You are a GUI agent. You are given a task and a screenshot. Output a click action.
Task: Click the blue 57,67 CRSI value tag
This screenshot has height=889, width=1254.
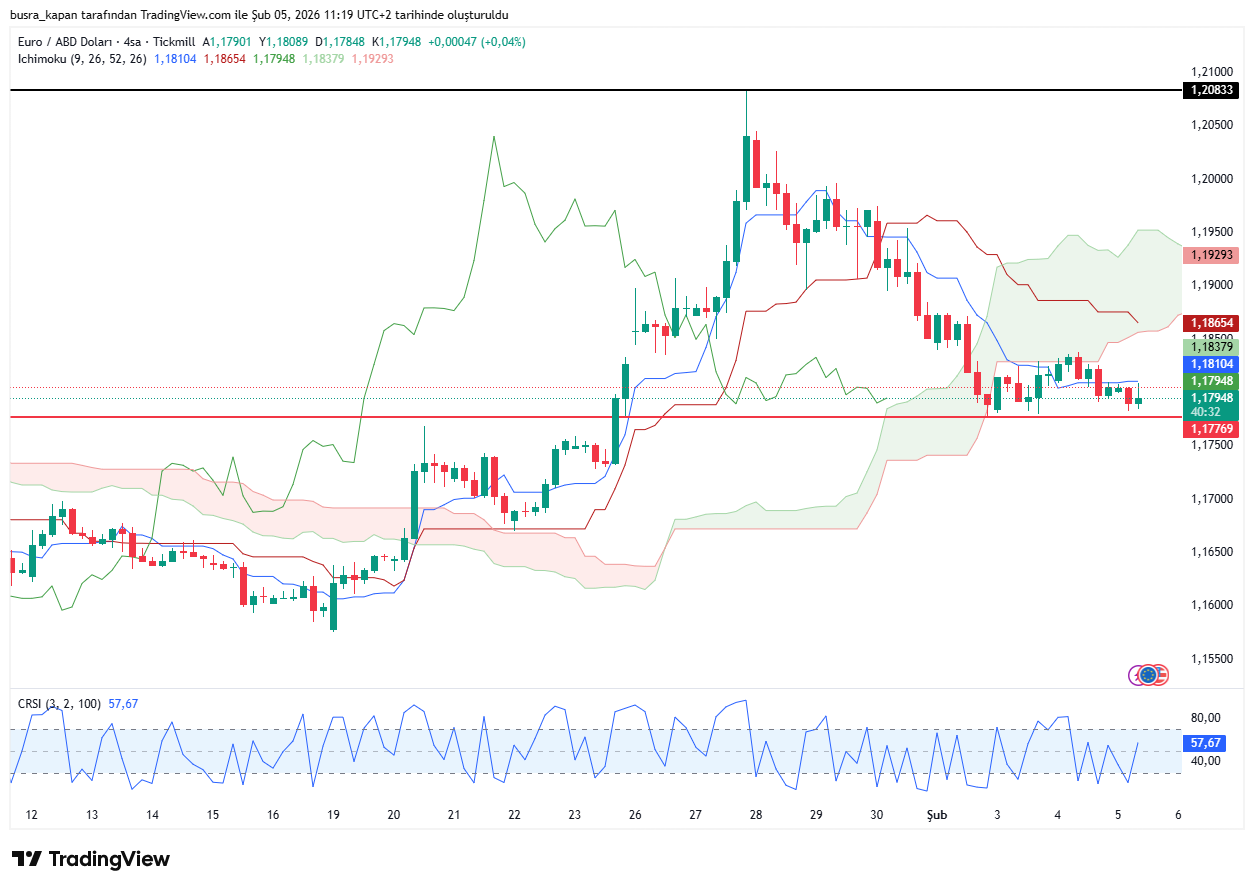[x=1206, y=743]
